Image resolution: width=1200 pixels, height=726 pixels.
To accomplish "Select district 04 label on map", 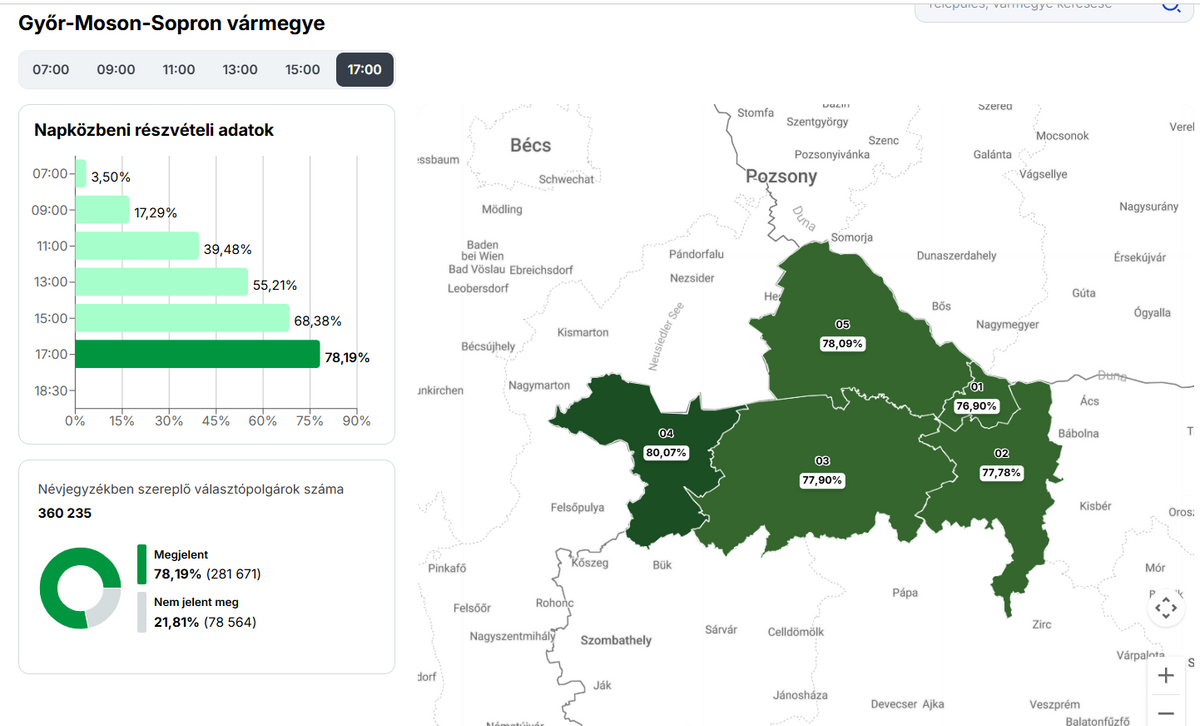I will (x=667, y=433).
